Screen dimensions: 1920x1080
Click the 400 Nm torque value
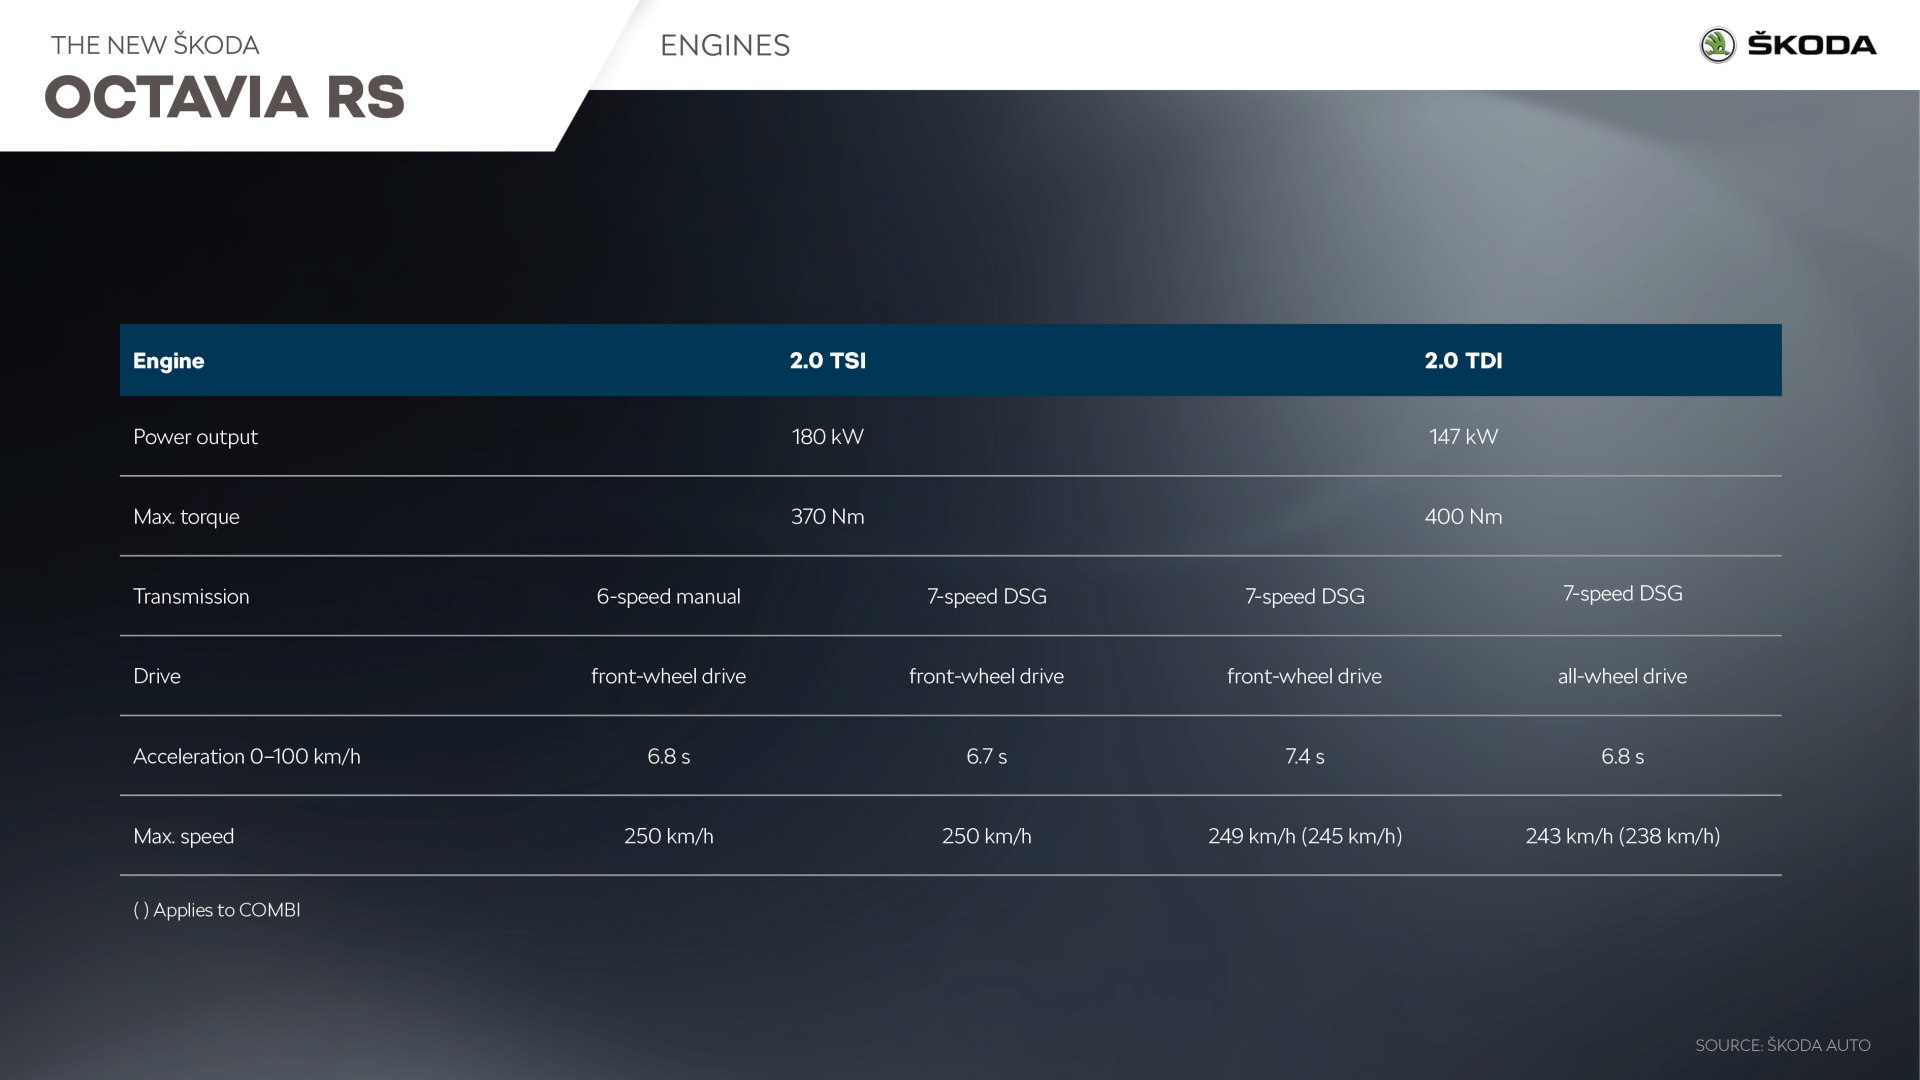click(1463, 517)
